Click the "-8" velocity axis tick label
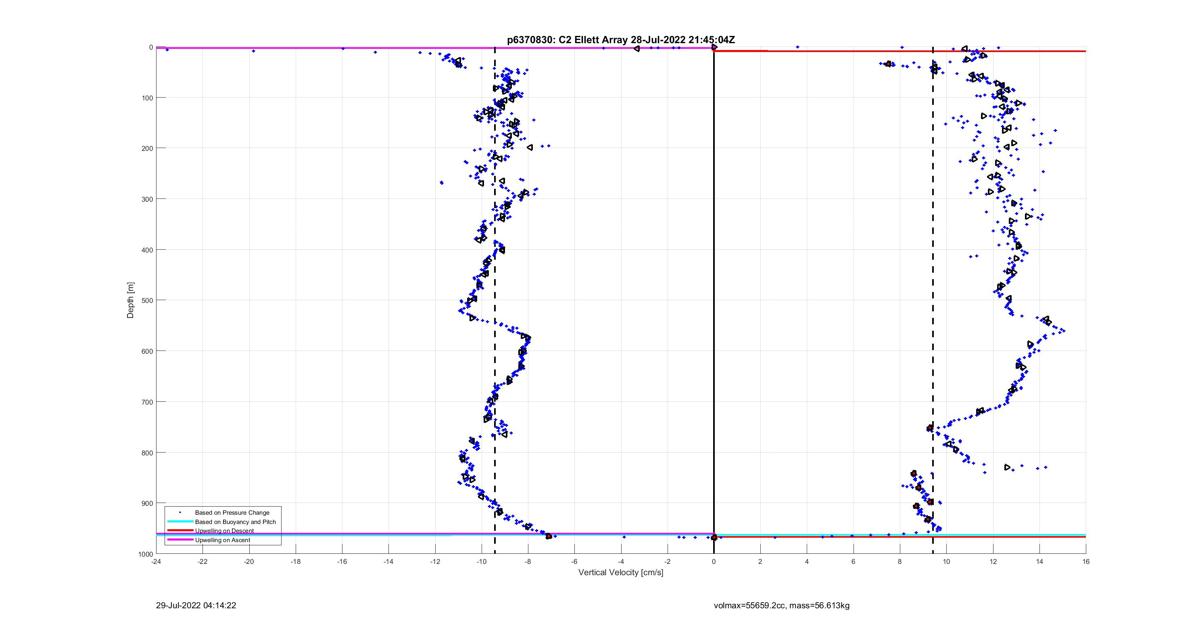Viewport: 1200px width, 622px height. 528,562
